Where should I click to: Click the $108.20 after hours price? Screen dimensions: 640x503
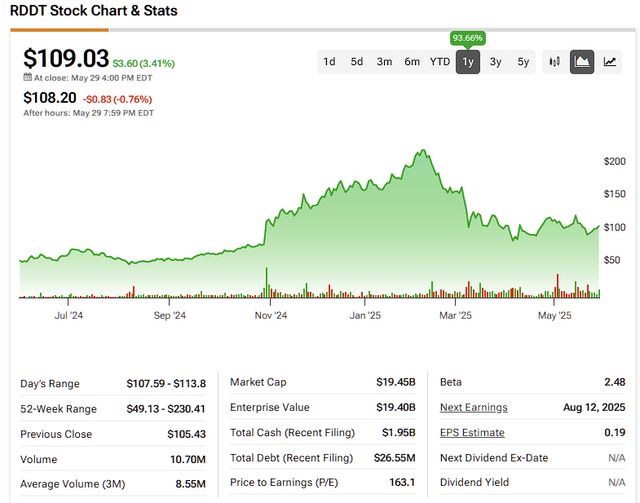point(50,98)
